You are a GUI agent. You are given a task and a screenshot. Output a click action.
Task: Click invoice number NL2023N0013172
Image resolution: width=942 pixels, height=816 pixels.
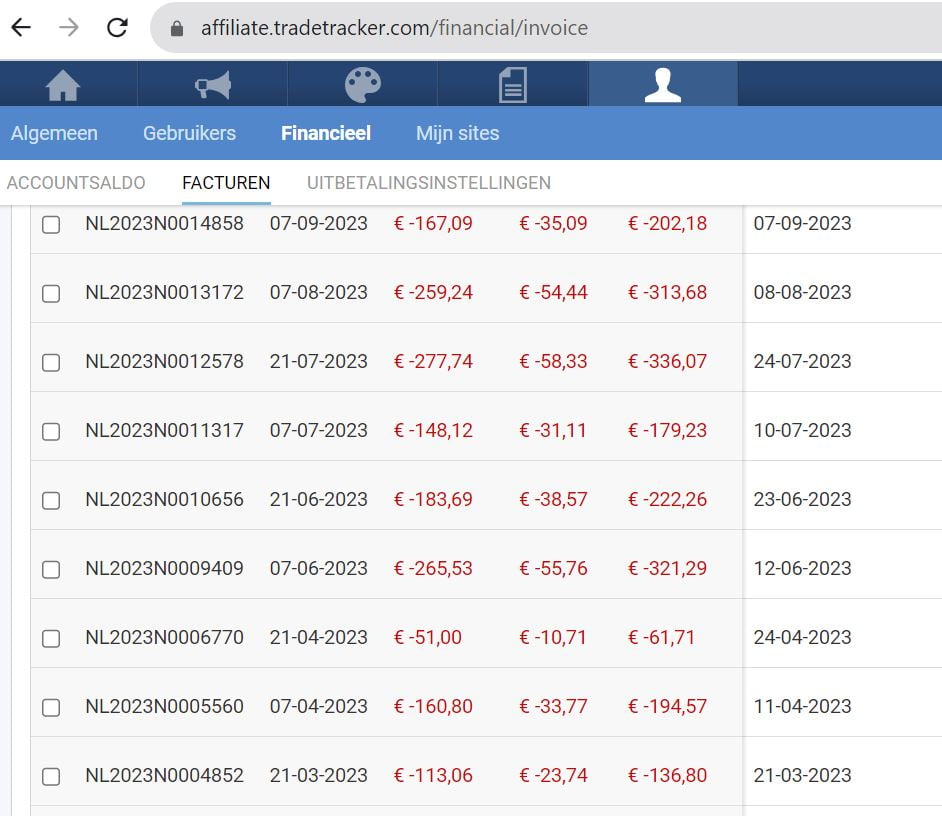164,293
